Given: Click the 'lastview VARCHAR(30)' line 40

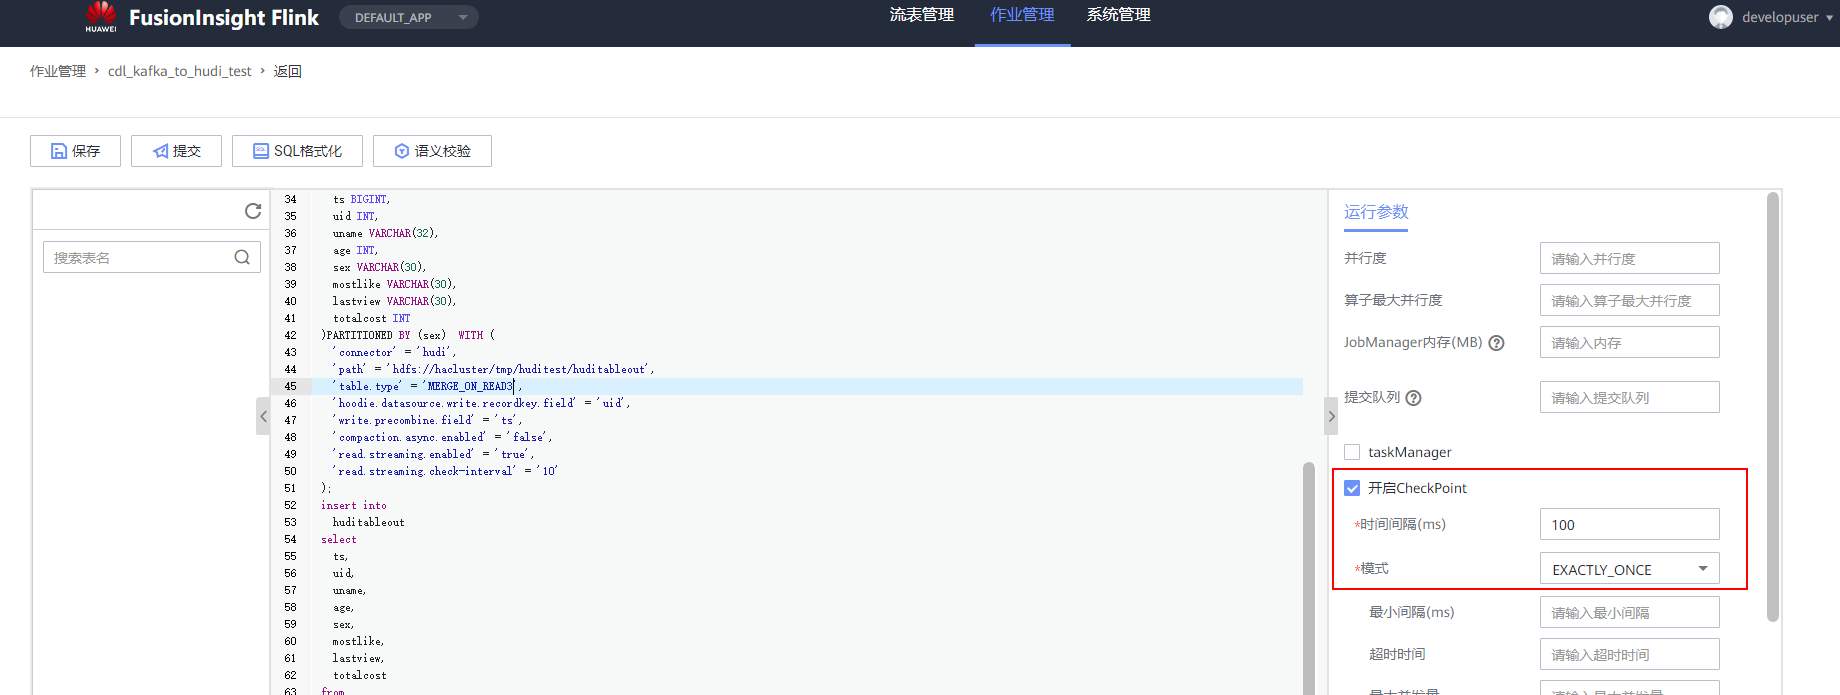Looking at the screenshot, I should (x=394, y=301).
